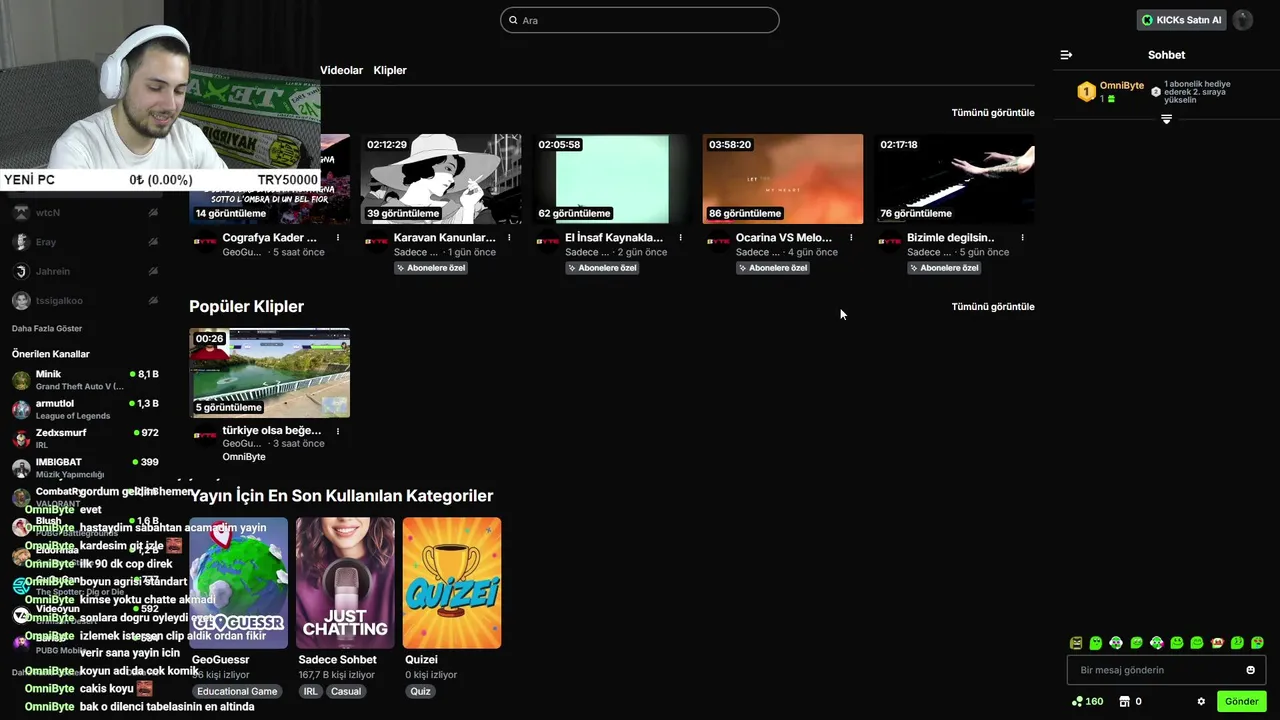Open options menu for Cografya Kader video
The width and height of the screenshot is (1280, 720).
(x=338, y=238)
